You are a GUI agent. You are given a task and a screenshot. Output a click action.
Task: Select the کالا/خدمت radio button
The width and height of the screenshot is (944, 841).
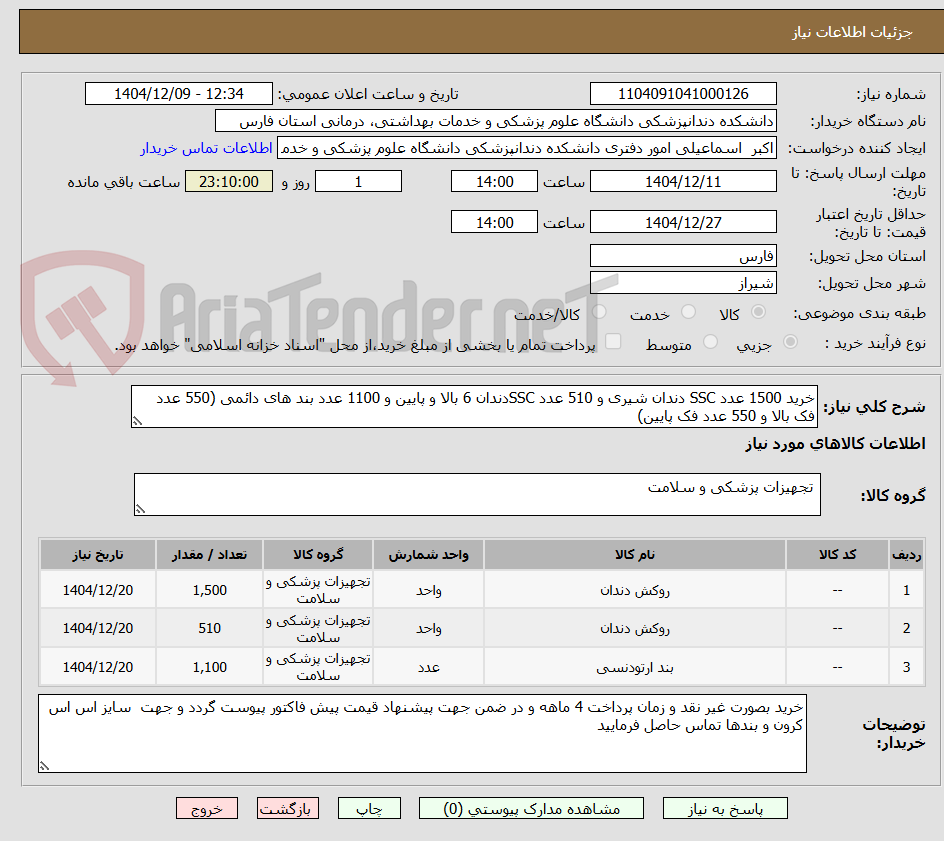599,312
